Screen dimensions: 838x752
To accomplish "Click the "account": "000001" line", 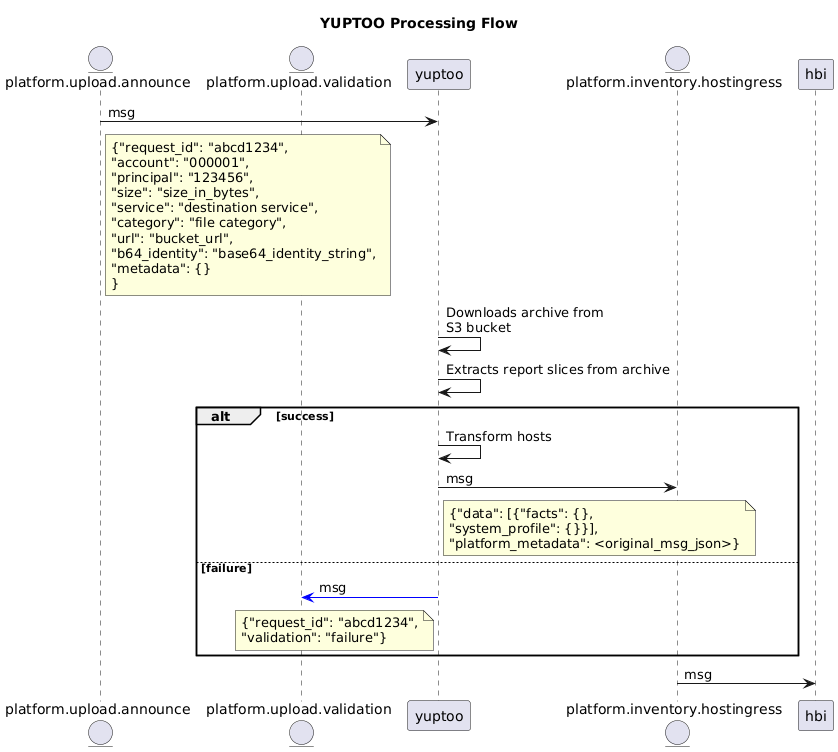I will 180,162.
